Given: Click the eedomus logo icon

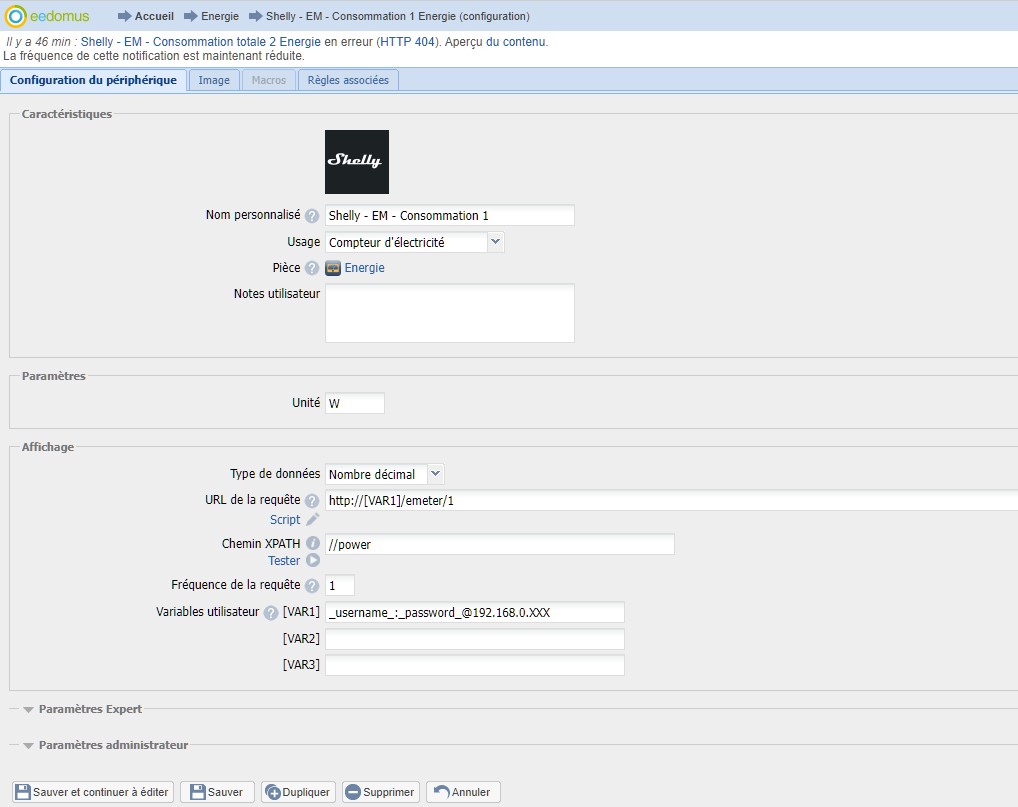Looking at the screenshot, I should coord(16,16).
